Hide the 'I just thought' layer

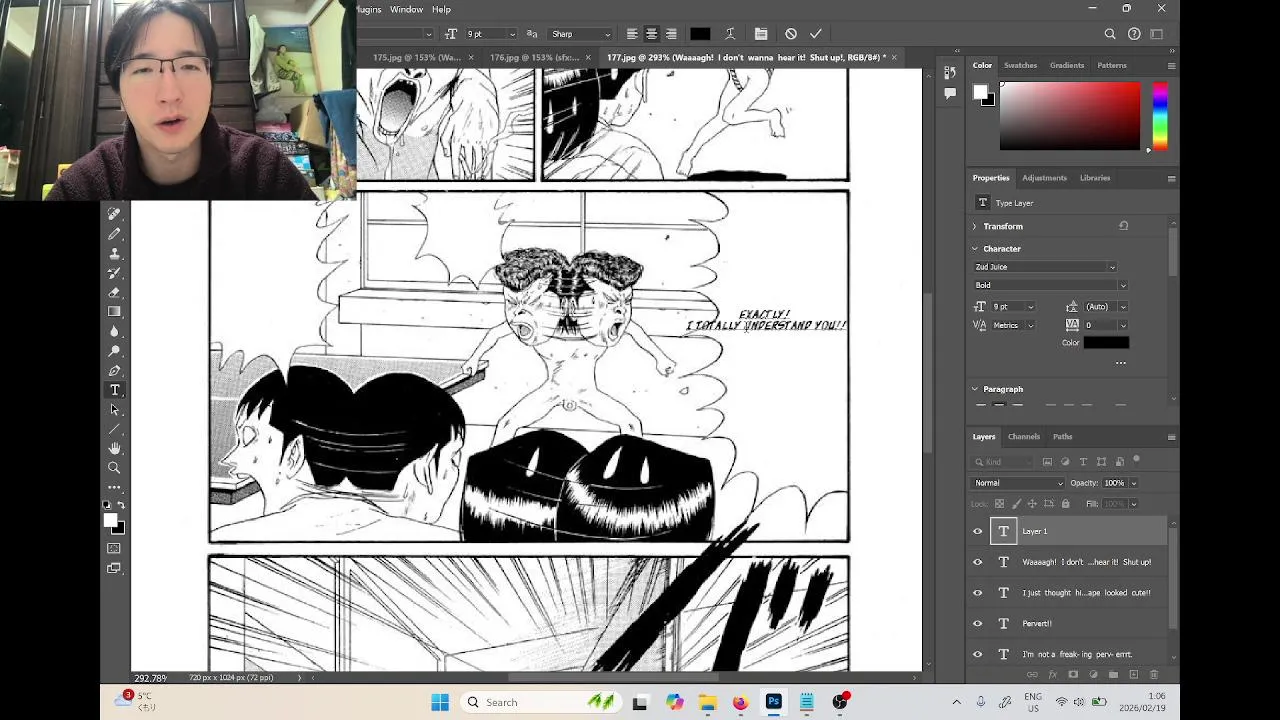tap(978, 593)
